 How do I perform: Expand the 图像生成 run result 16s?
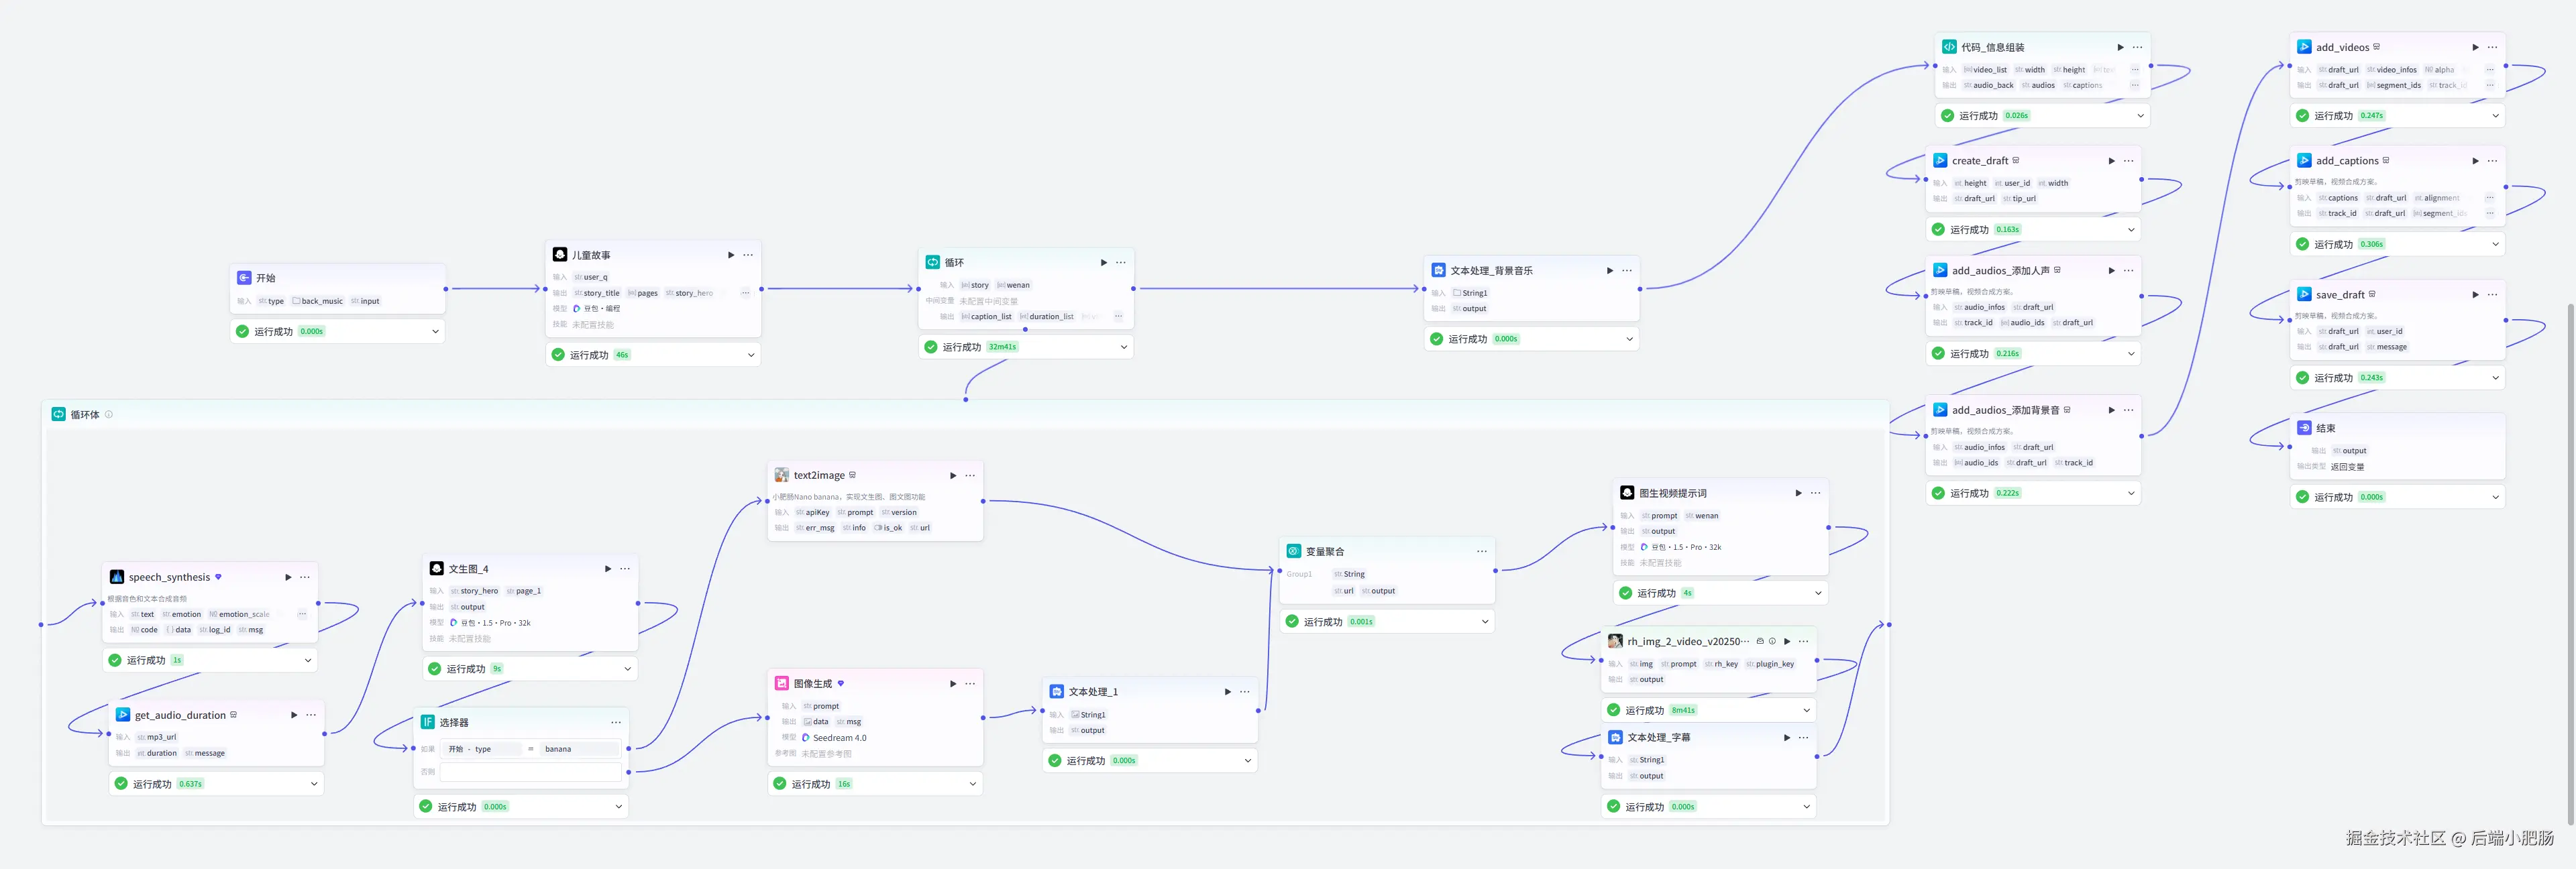(972, 784)
